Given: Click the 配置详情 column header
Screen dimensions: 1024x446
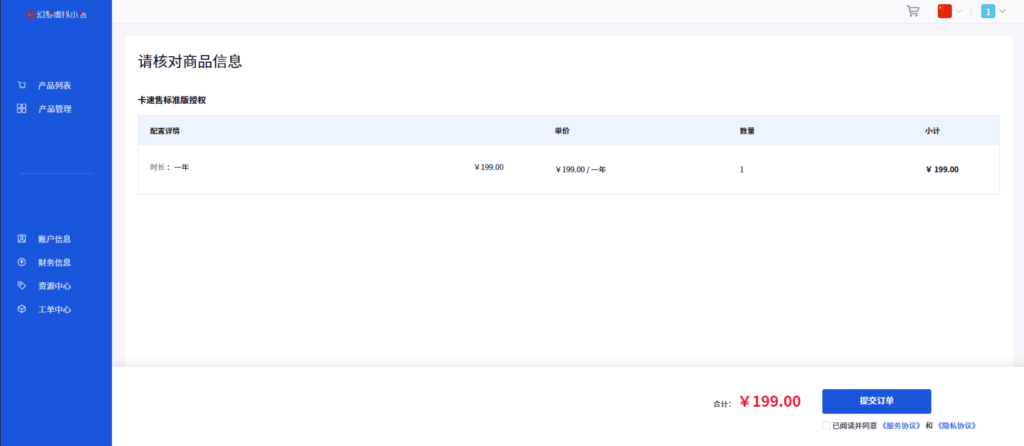Looking at the screenshot, I should tap(165, 131).
